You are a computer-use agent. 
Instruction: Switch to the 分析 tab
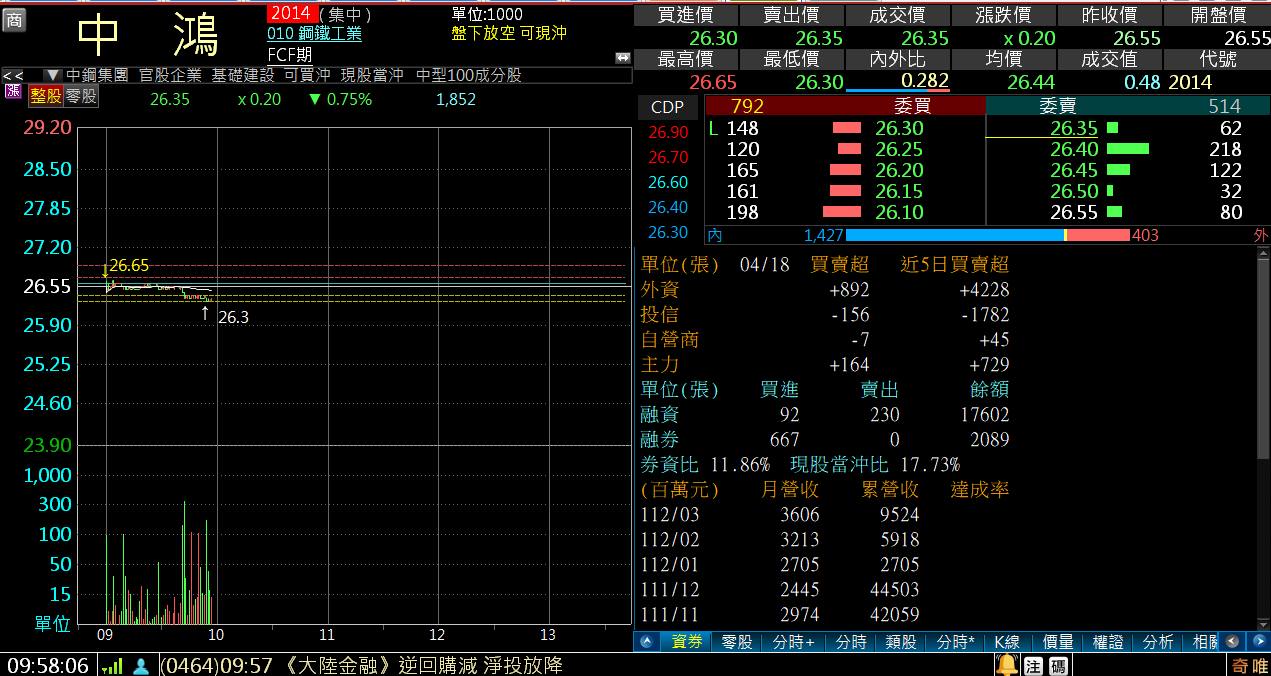coord(1158,642)
